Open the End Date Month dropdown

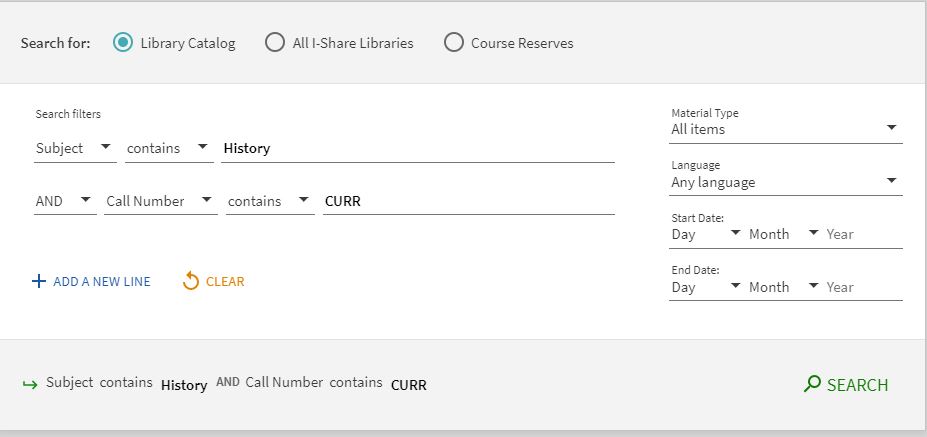pos(783,287)
